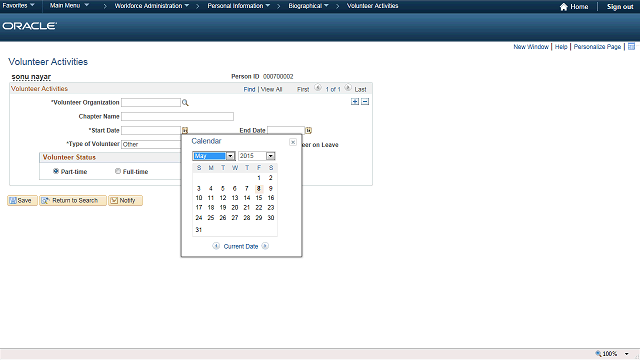
Task: Click Personalize Page link
Action: click(597, 47)
